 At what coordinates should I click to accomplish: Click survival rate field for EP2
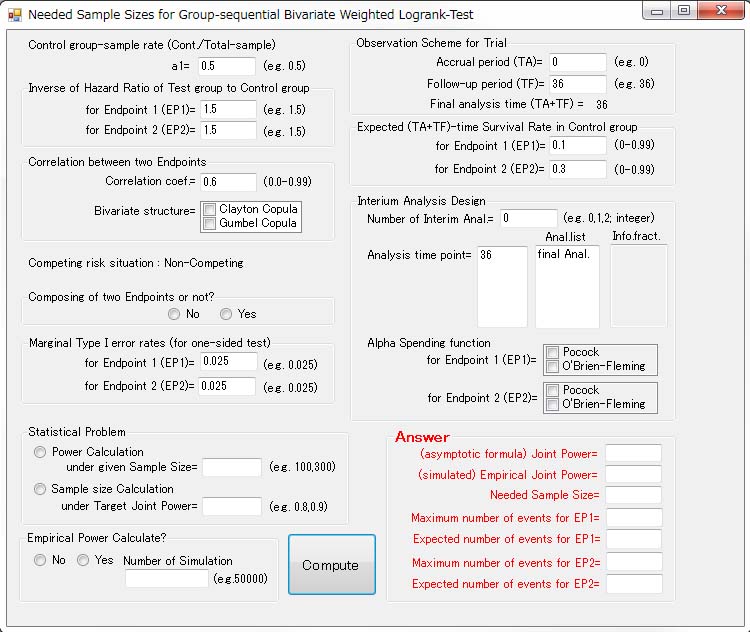[578, 169]
